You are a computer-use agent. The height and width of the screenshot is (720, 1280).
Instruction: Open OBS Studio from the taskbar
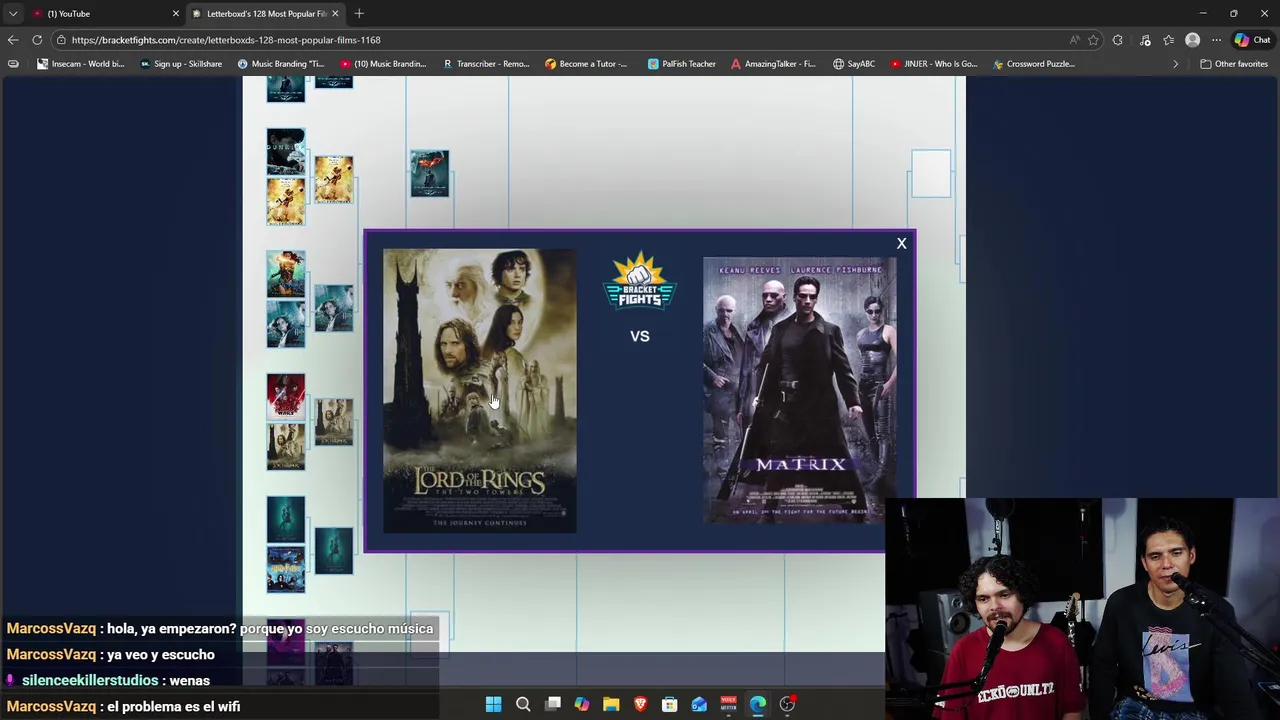[x=787, y=704]
